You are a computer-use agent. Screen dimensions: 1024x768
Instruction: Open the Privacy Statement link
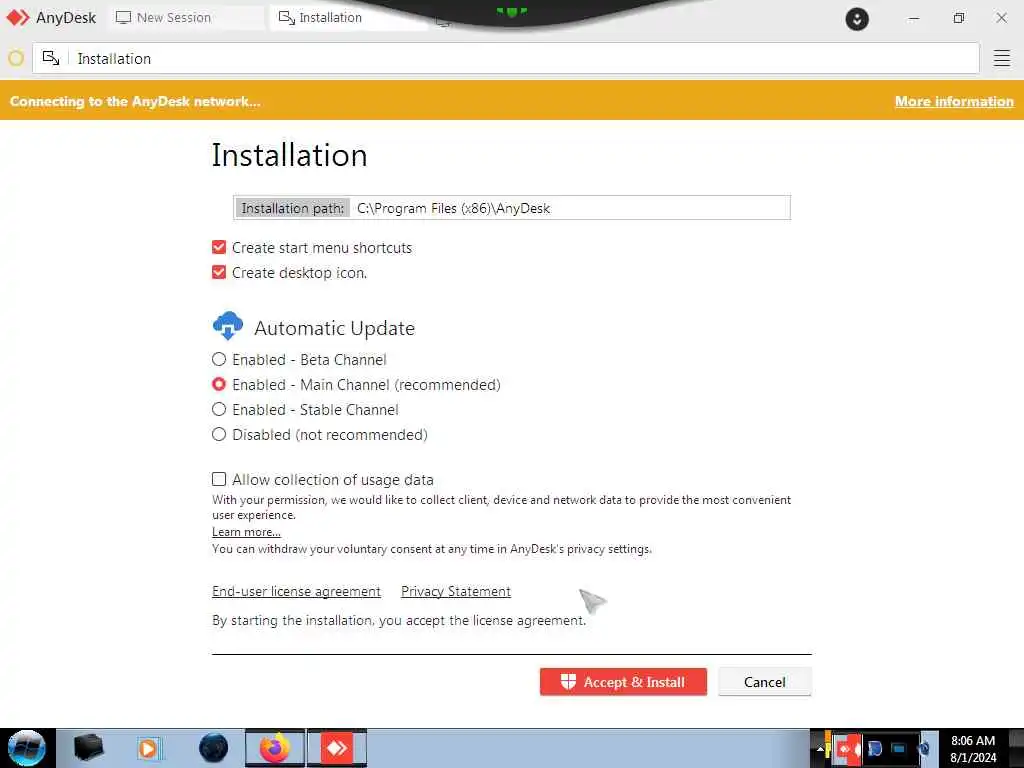[456, 591]
